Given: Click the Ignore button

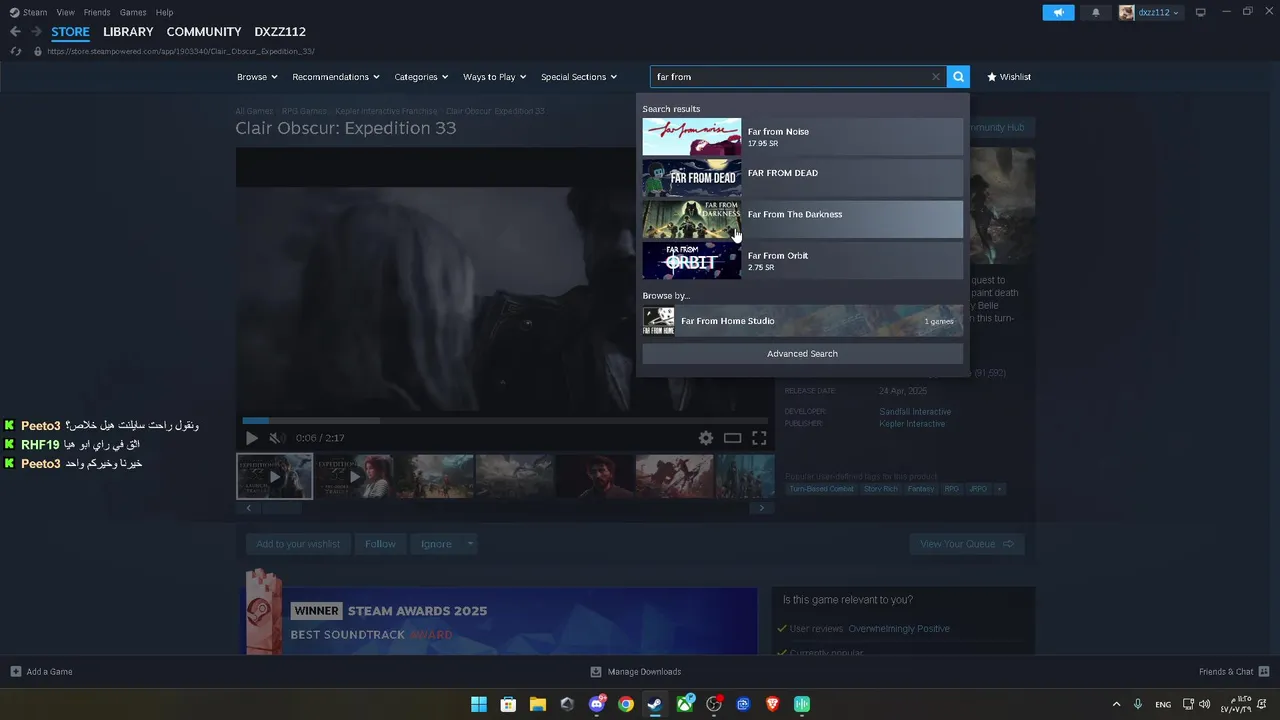Looking at the screenshot, I should 436,544.
